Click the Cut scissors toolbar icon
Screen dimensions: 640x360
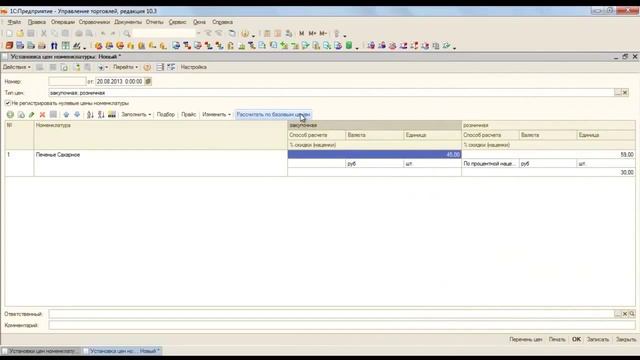coord(44,33)
